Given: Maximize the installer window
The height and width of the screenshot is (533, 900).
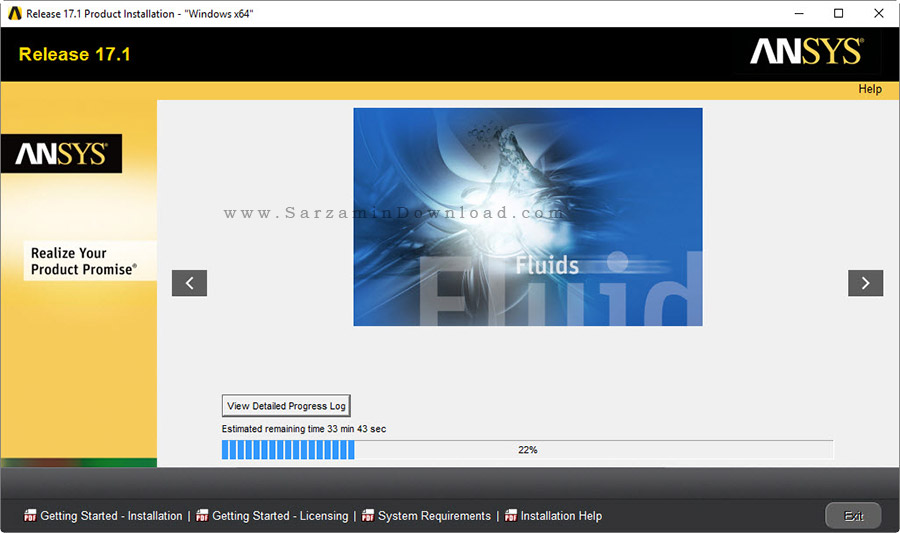Looking at the screenshot, I should pyautogui.click(x=838, y=13).
